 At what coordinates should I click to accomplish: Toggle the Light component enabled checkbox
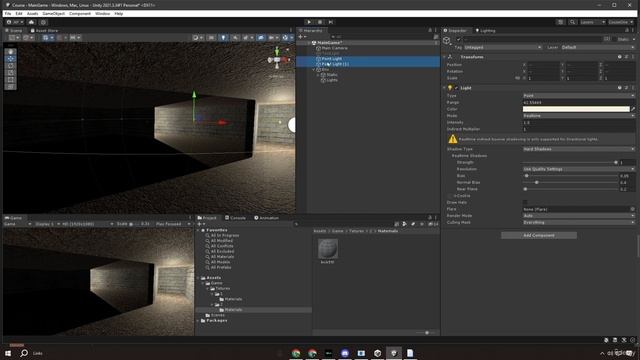pos(456,88)
